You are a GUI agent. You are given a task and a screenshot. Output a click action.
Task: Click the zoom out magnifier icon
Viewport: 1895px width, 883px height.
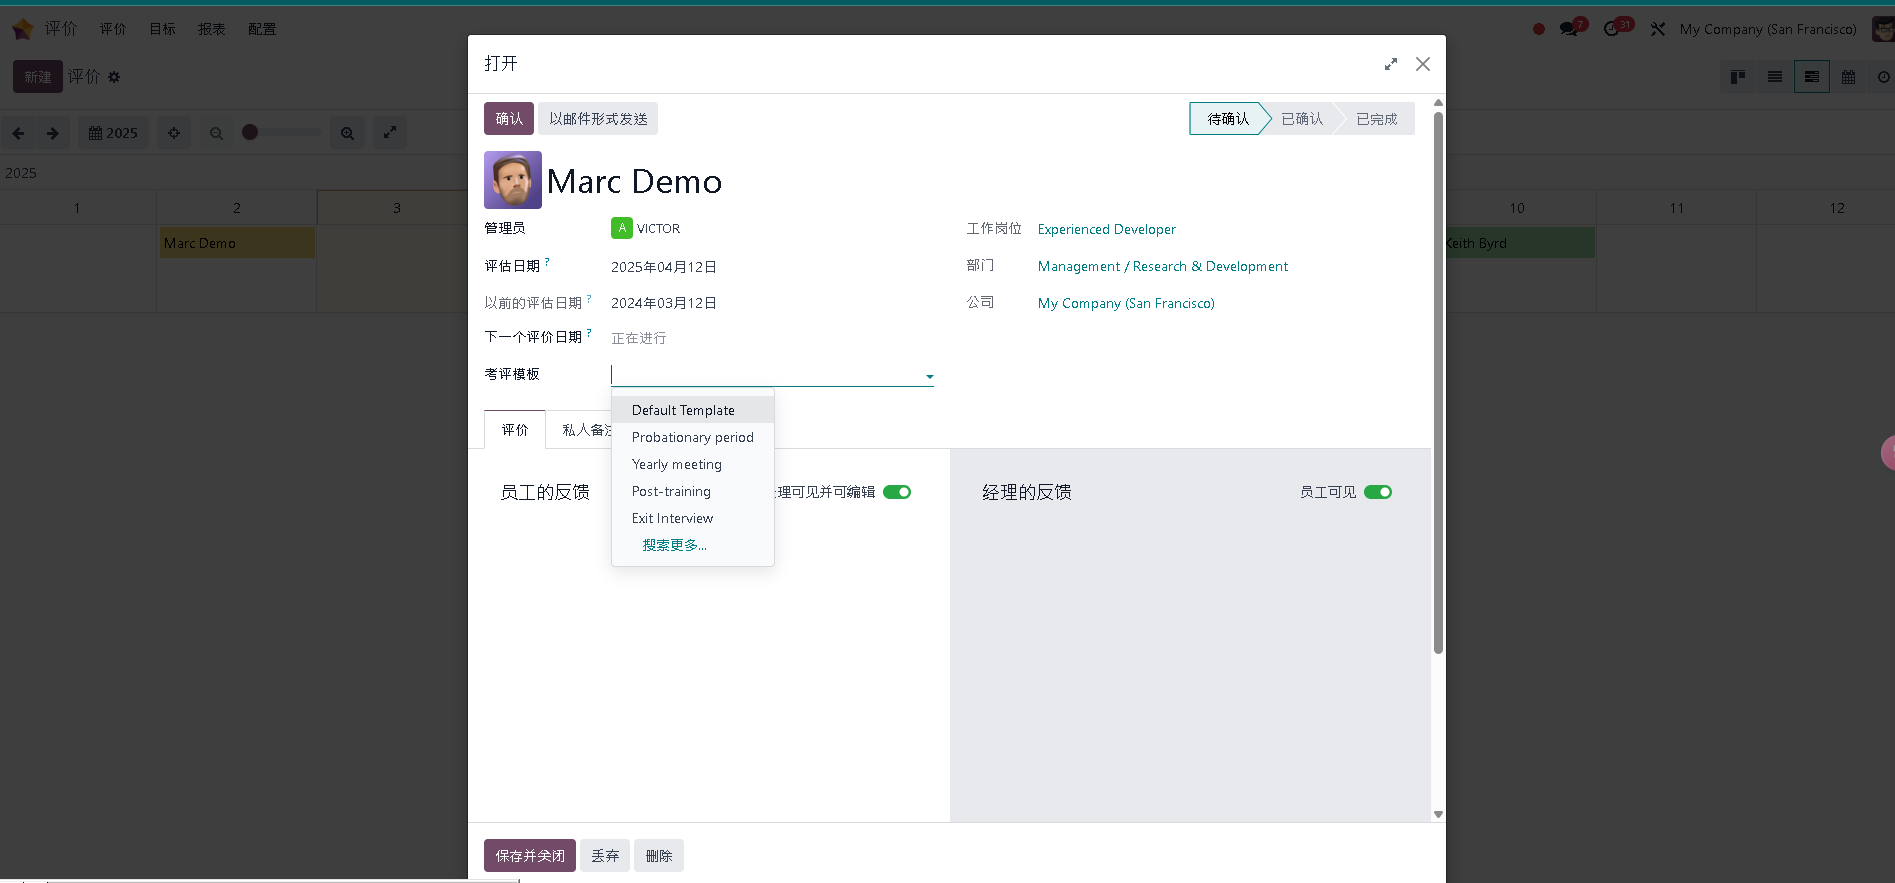tap(216, 133)
